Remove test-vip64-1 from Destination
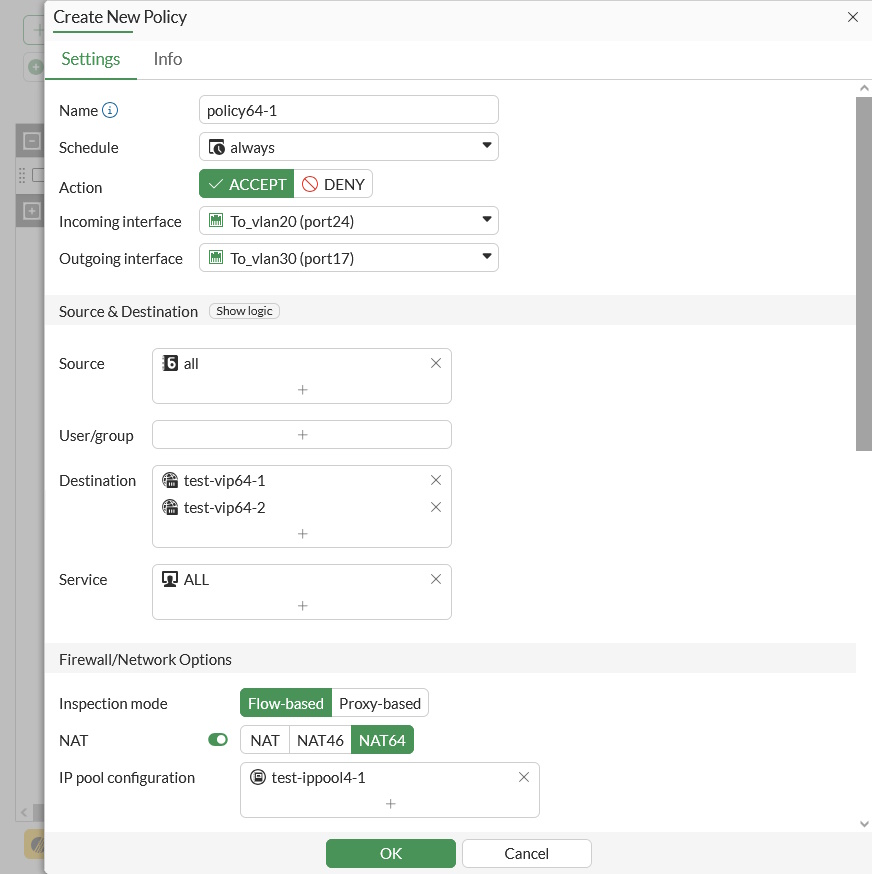This screenshot has height=874, width=872. (436, 480)
